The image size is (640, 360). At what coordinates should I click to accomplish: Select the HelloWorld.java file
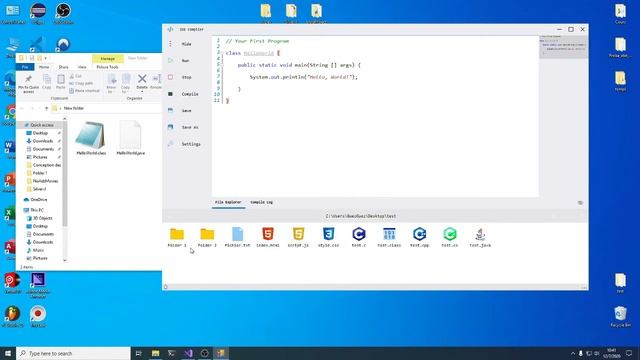[x=131, y=138]
